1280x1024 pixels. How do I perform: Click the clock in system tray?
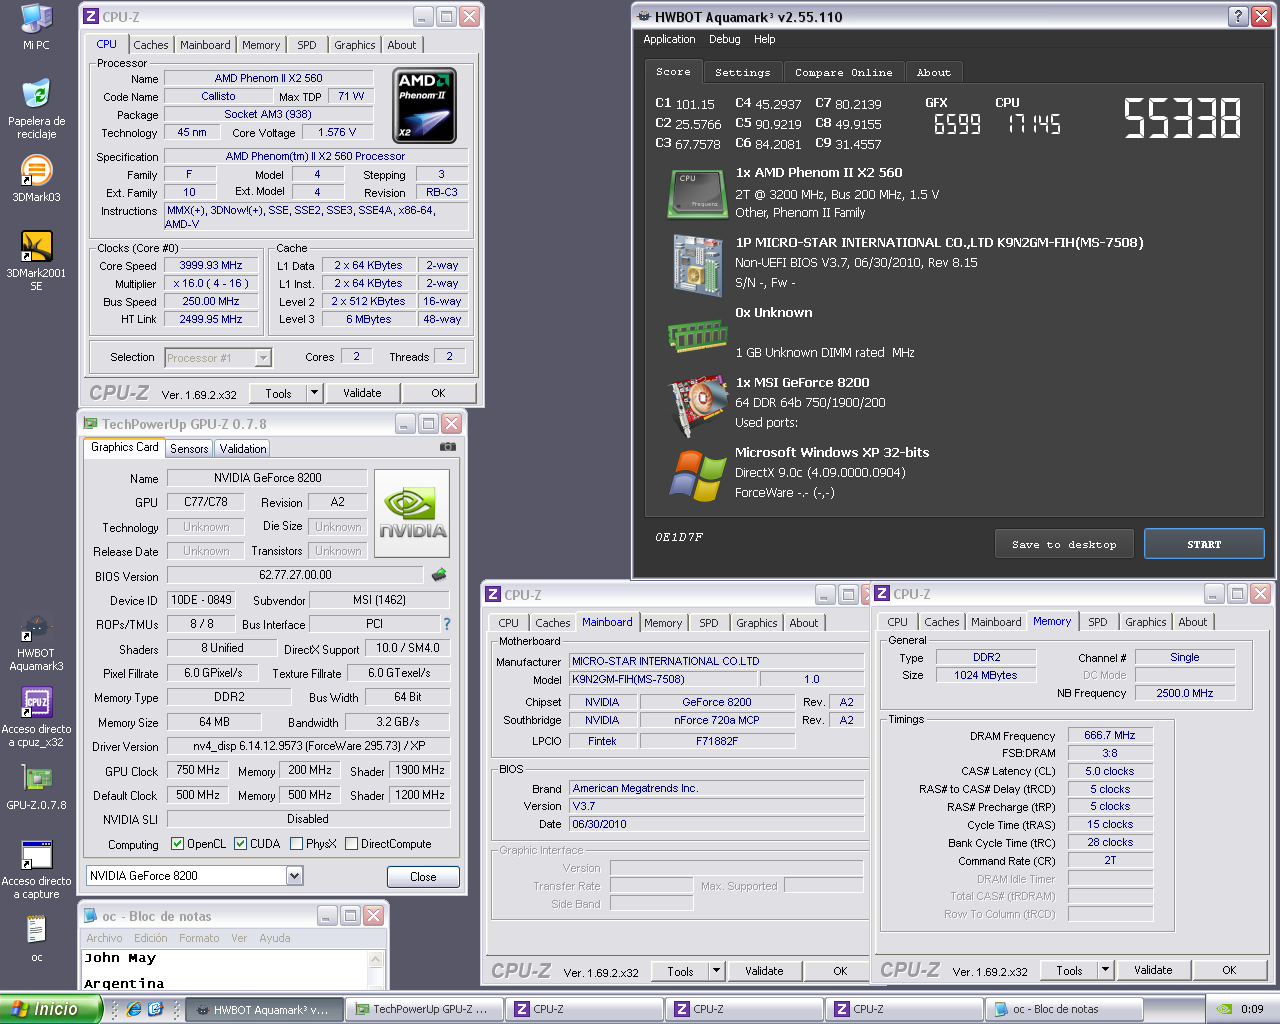click(1252, 1009)
